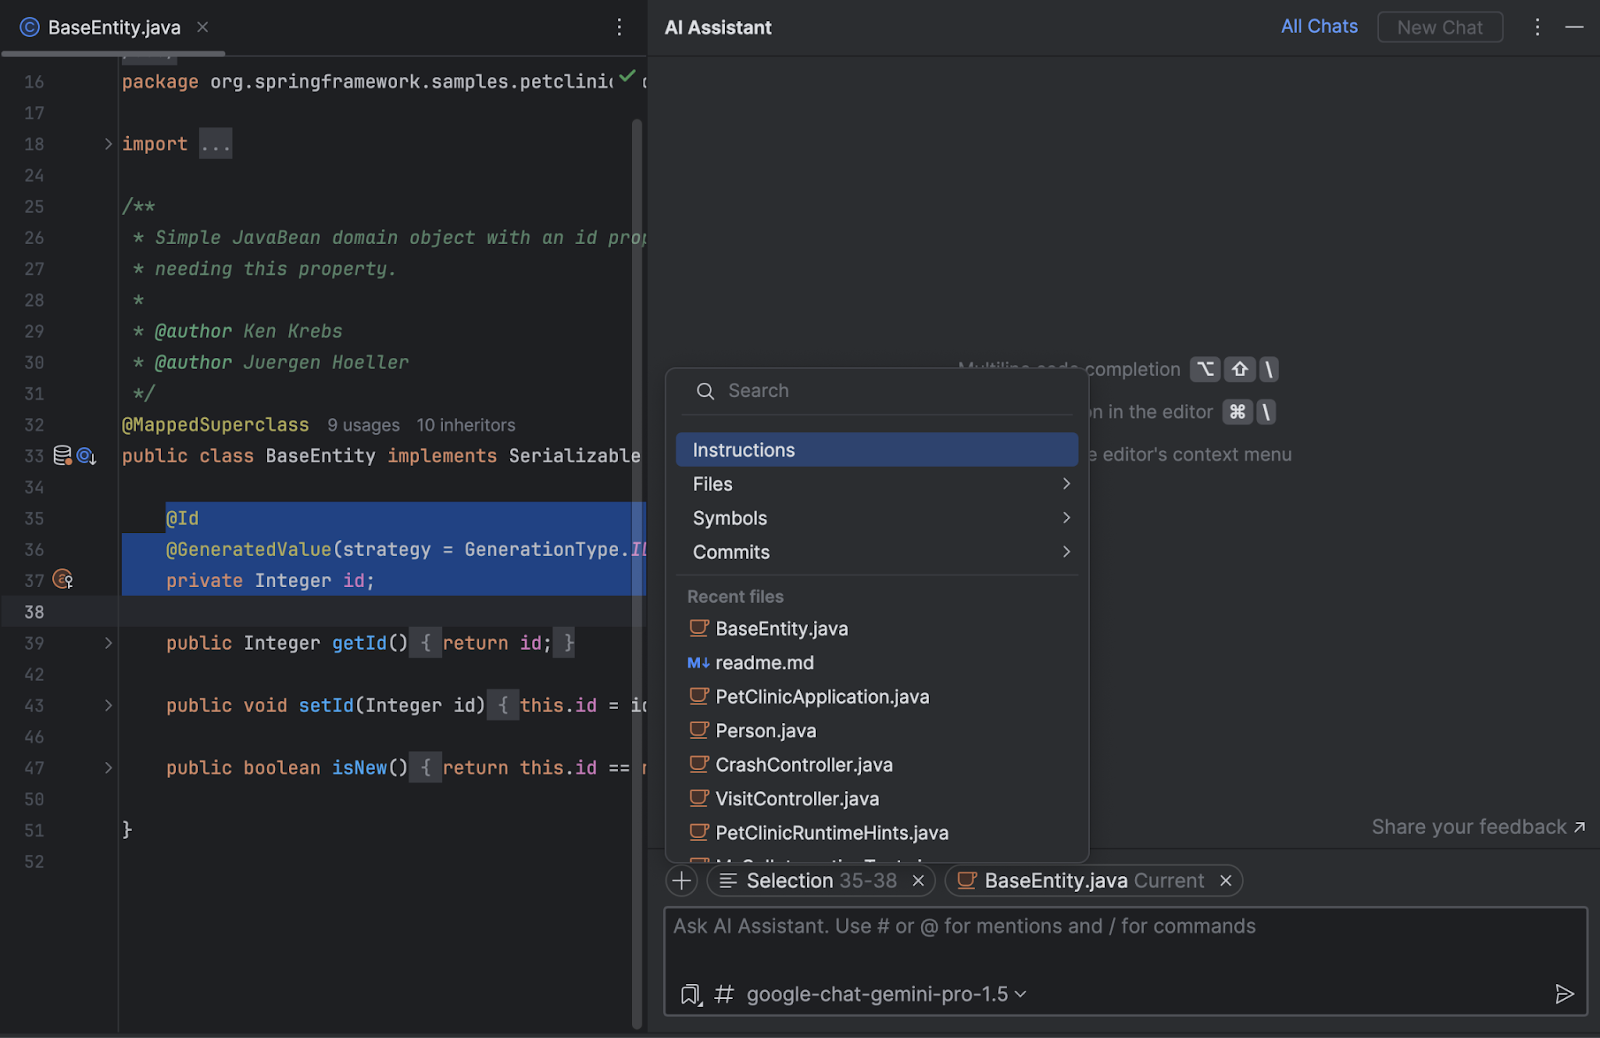Click the database entity gutter icon on line 33
Screen dimensions: 1600x1038
click(63, 456)
